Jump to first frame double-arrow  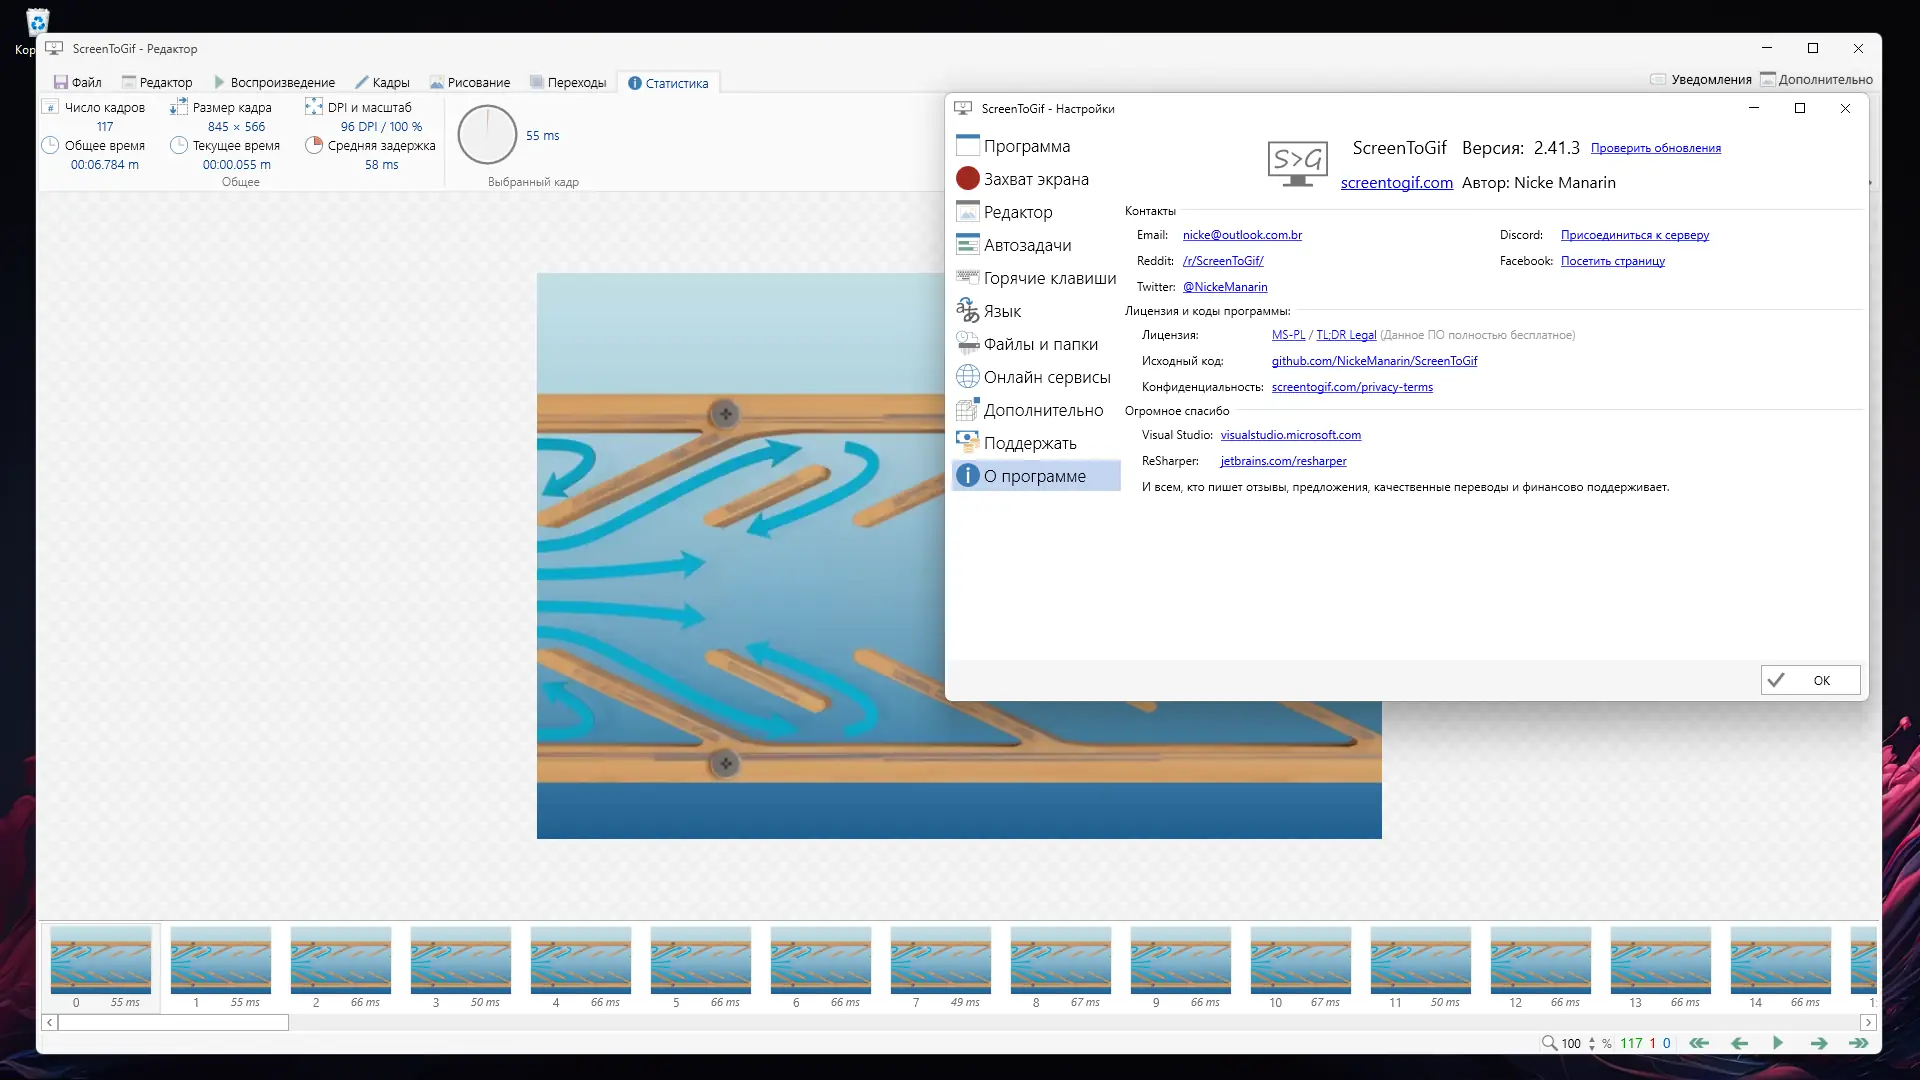point(1699,1043)
